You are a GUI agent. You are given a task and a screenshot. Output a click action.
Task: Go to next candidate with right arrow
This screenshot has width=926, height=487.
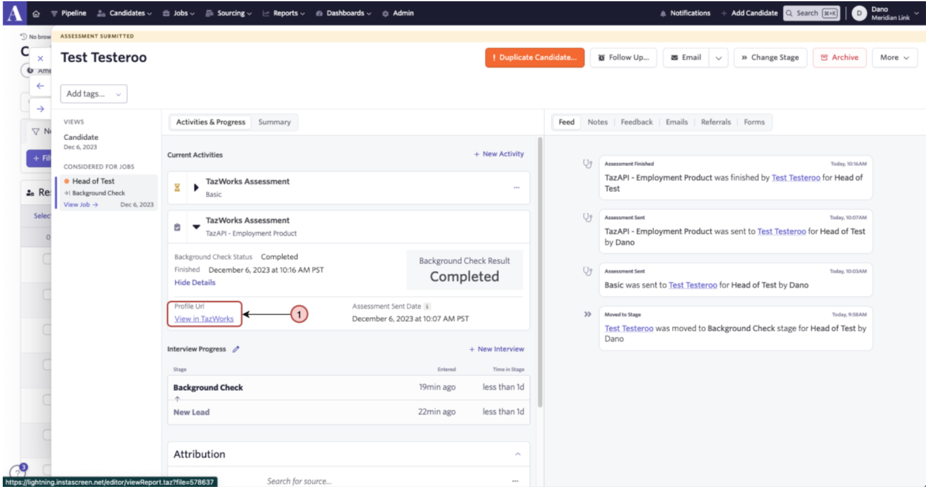click(40, 109)
